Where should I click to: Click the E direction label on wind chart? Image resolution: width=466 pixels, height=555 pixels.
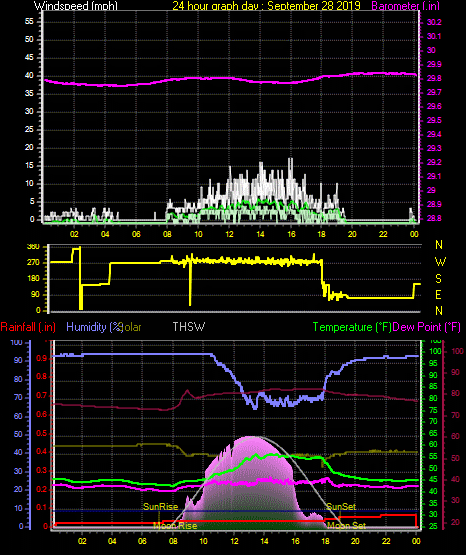pos(438,294)
